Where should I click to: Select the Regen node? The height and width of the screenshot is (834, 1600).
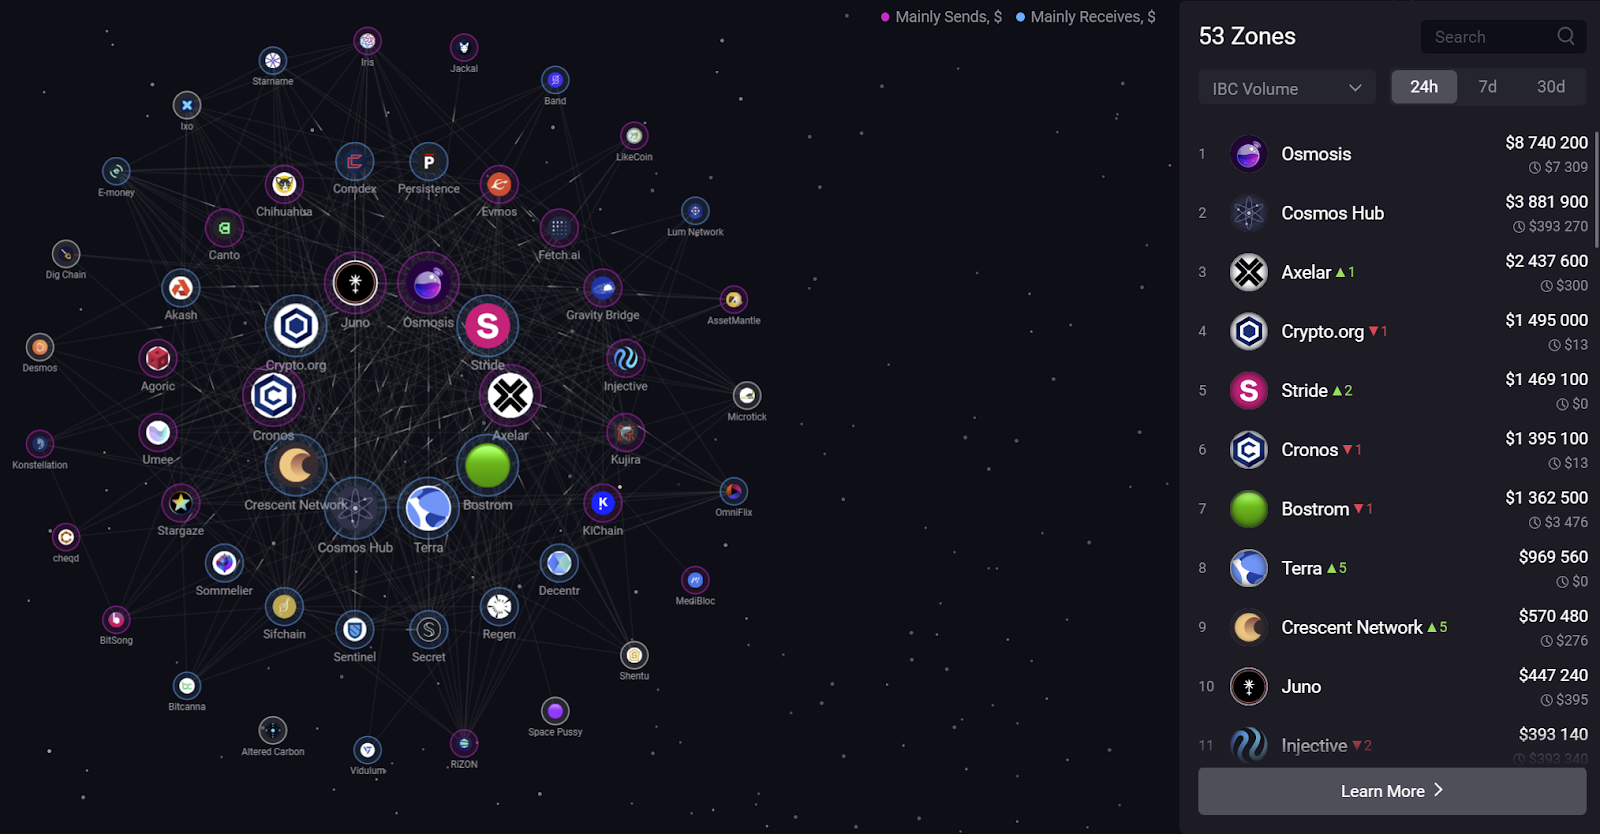point(499,606)
